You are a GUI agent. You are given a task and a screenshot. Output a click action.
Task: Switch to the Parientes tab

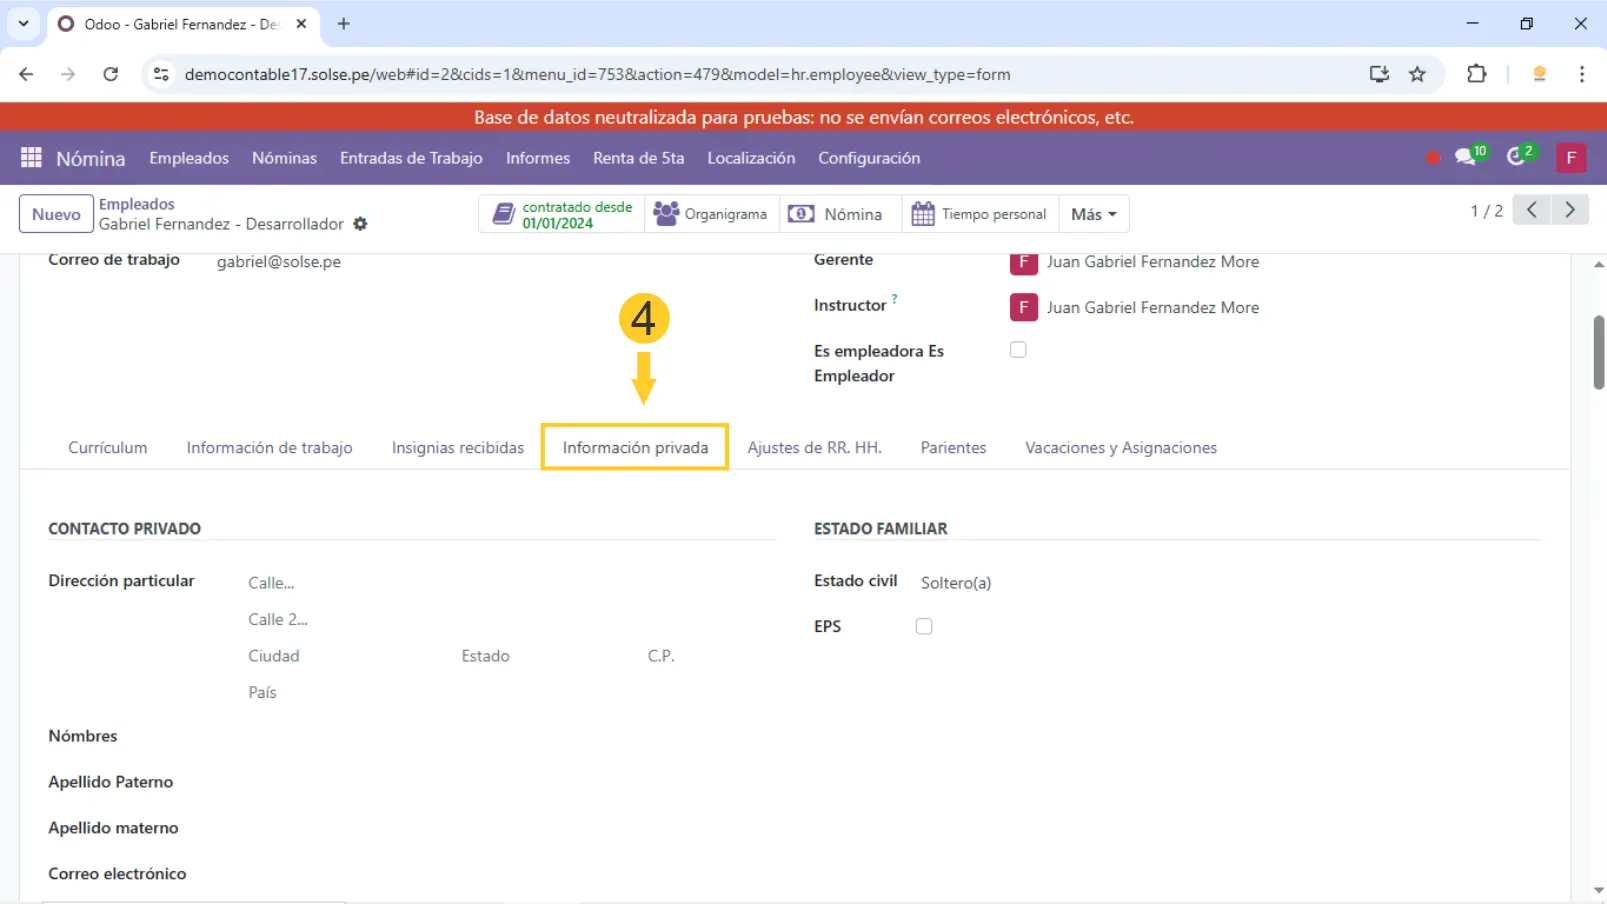click(x=953, y=448)
